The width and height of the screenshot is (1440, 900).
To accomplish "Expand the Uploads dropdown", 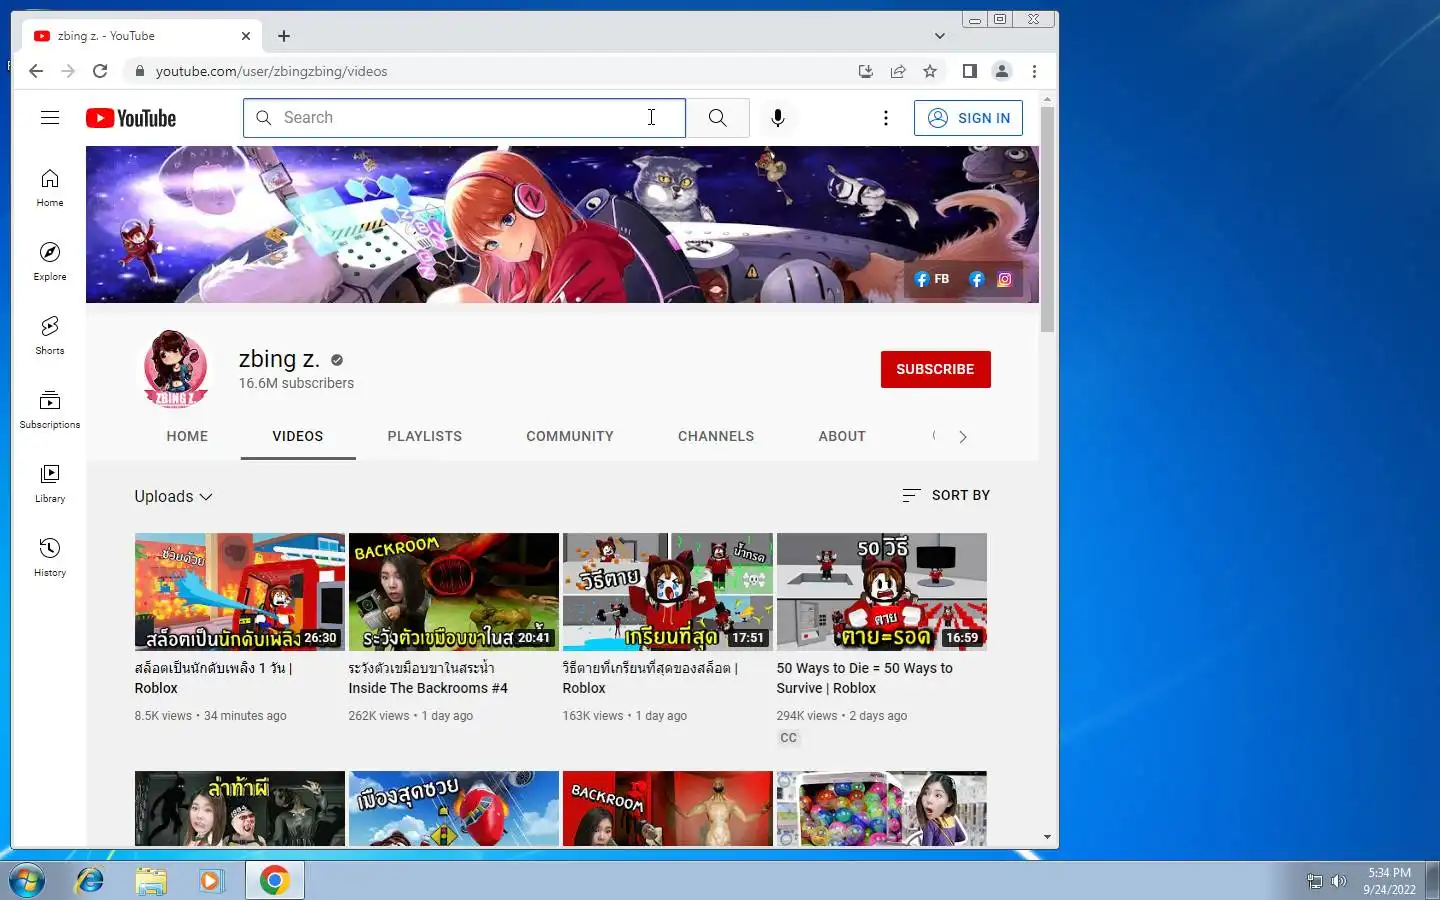I will point(174,496).
